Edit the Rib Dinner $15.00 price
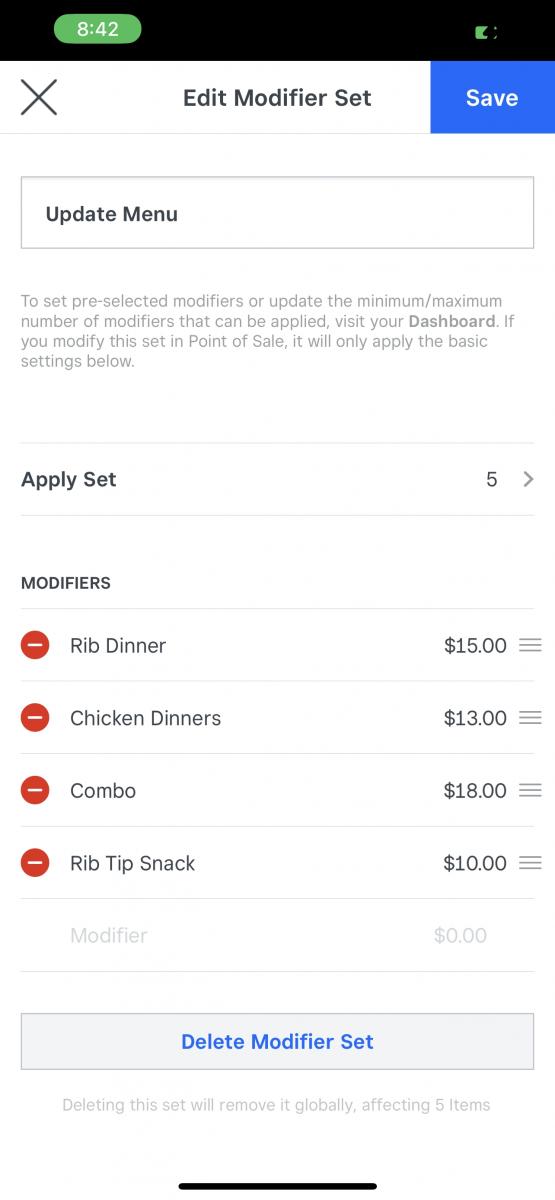555x1200 pixels. pyautogui.click(x=475, y=645)
